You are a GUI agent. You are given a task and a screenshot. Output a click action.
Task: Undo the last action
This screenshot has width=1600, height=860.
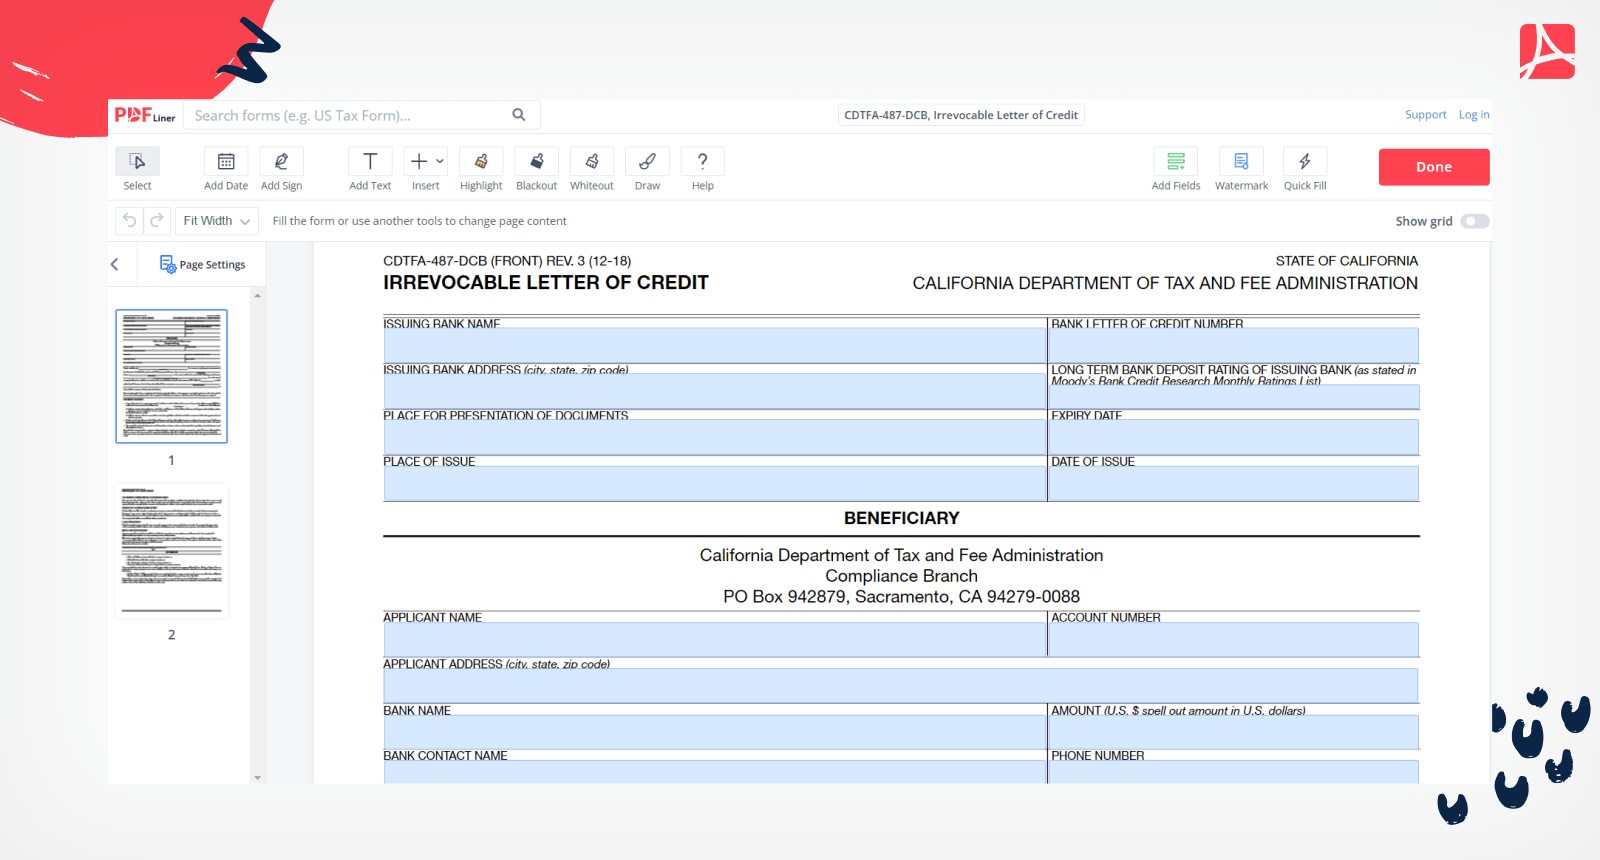130,221
